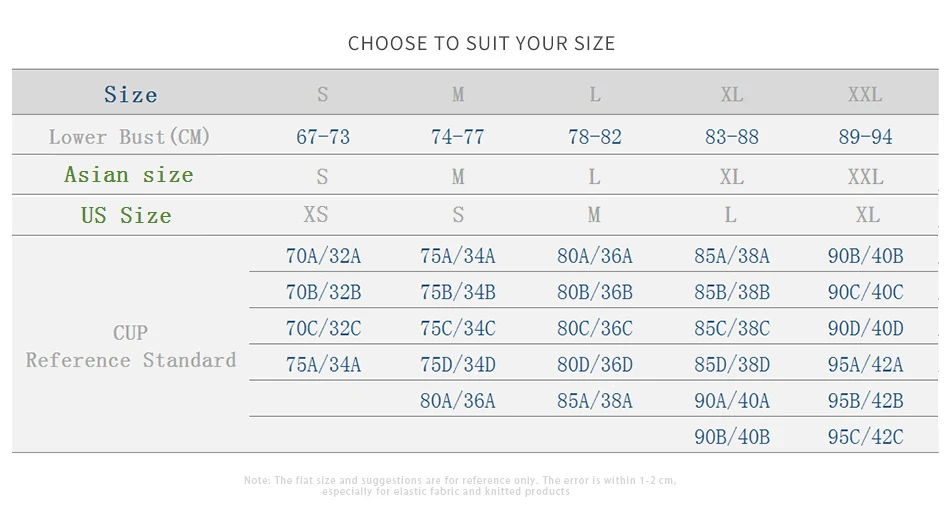Select the 90A/40A cup size cell
950x513 pixels.
click(732, 401)
